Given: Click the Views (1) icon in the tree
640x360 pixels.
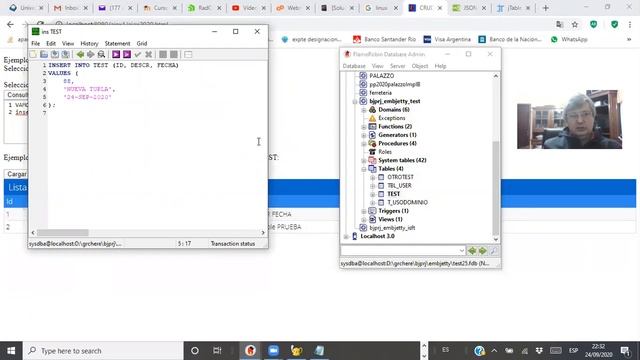Looking at the screenshot, I should pos(372,219).
